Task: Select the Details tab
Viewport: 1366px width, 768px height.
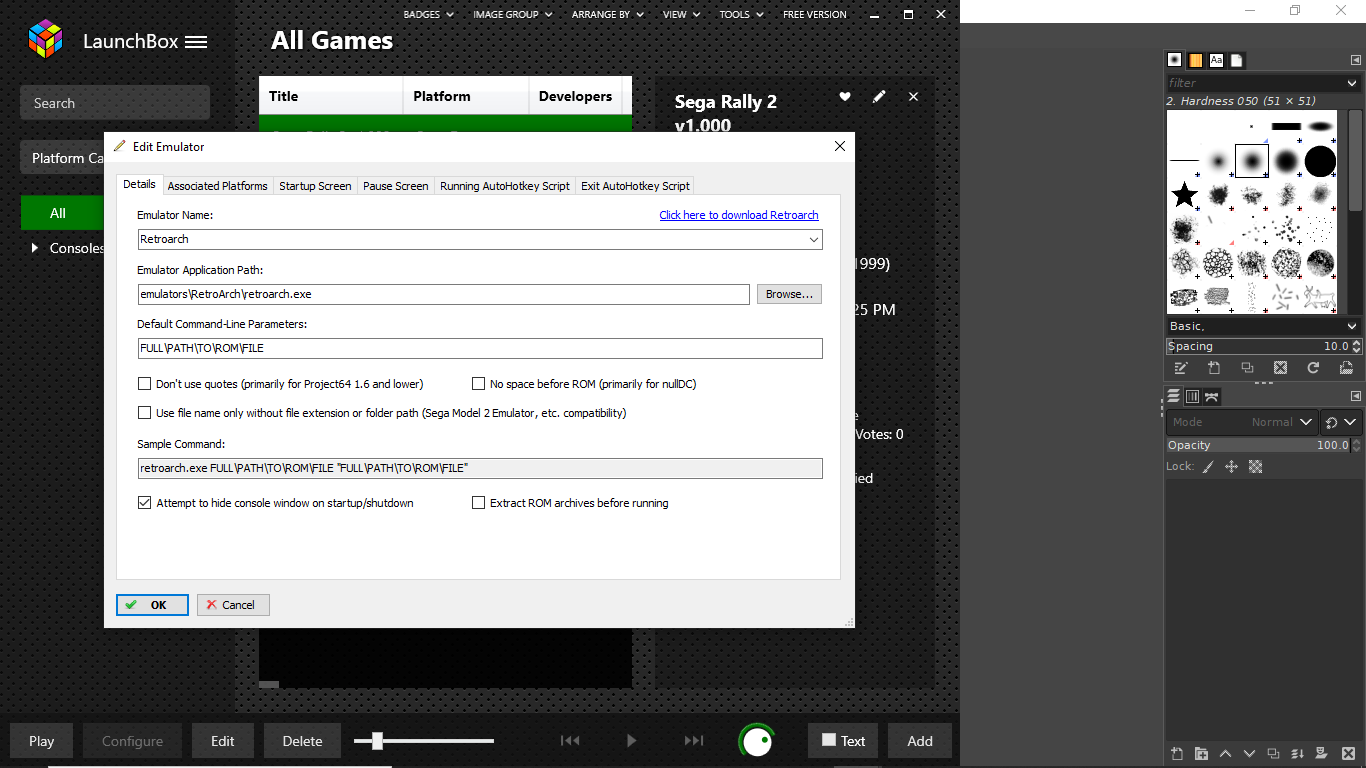Action: pos(139,184)
